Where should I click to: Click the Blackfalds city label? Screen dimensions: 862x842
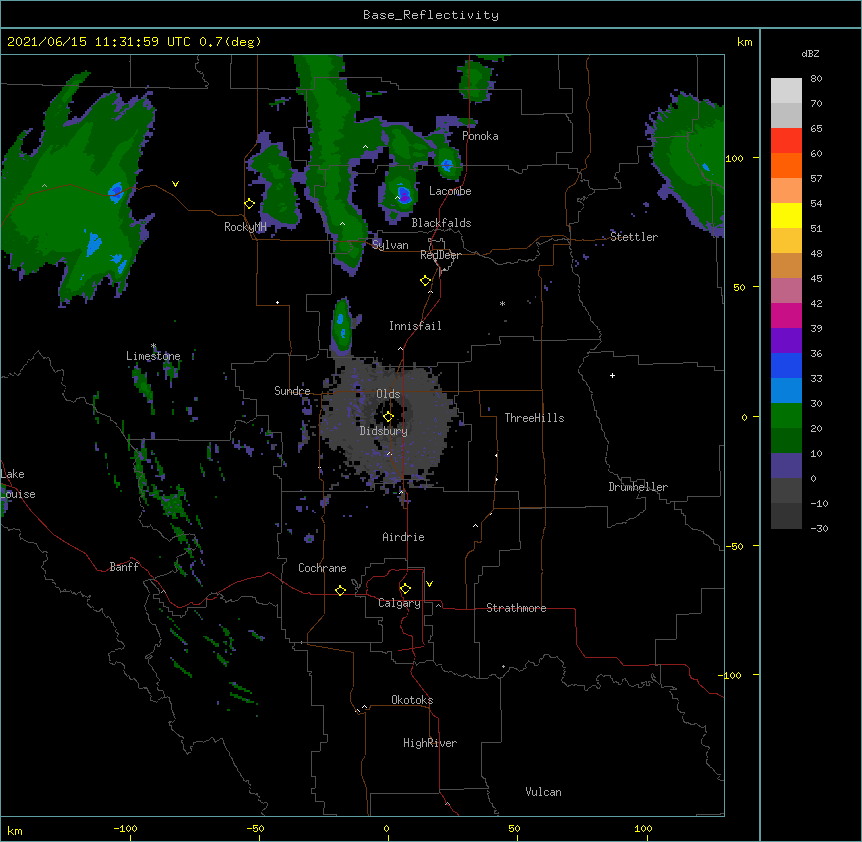pyautogui.click(x=441, y=223)
